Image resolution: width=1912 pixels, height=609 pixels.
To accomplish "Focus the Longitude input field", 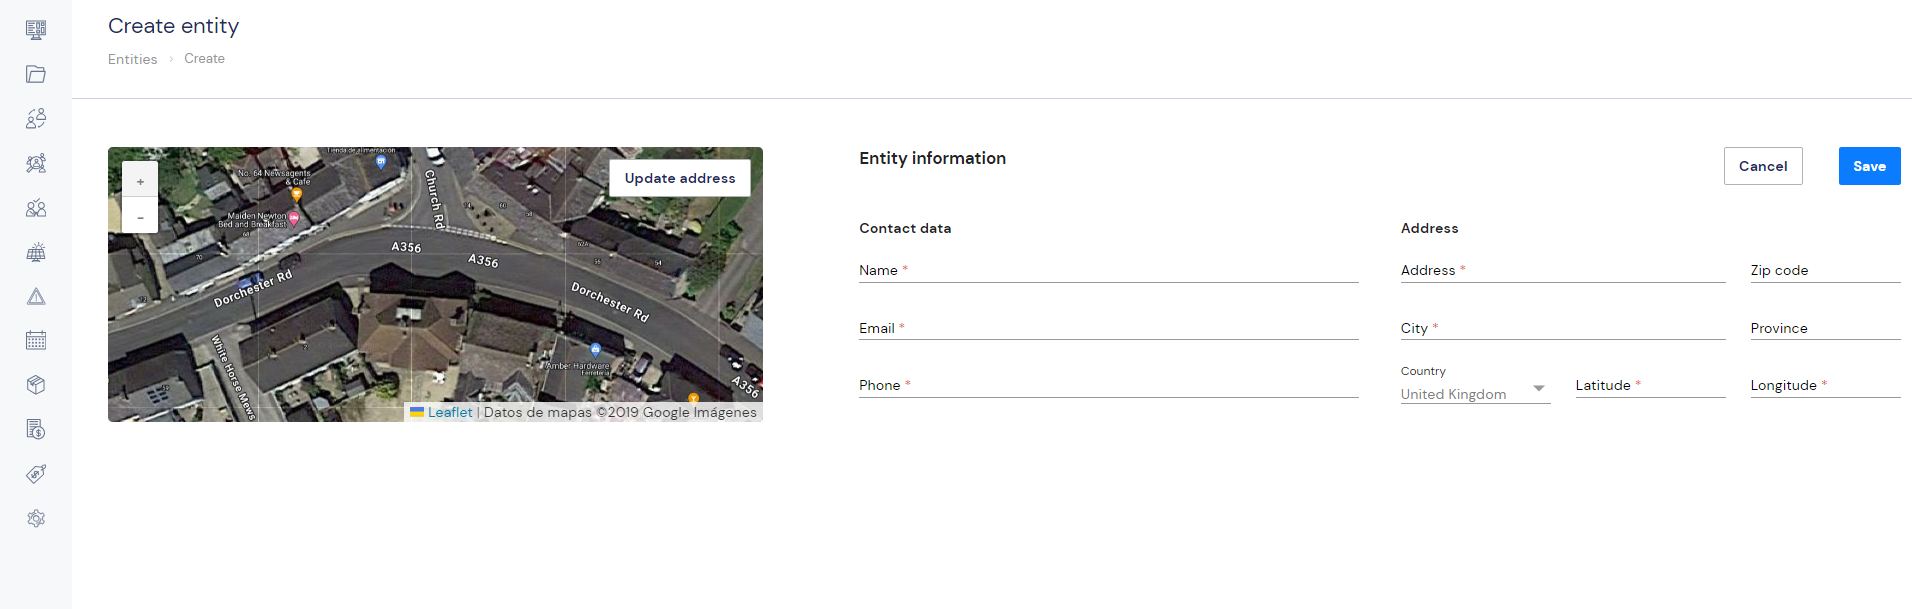I will [1825, 385].
